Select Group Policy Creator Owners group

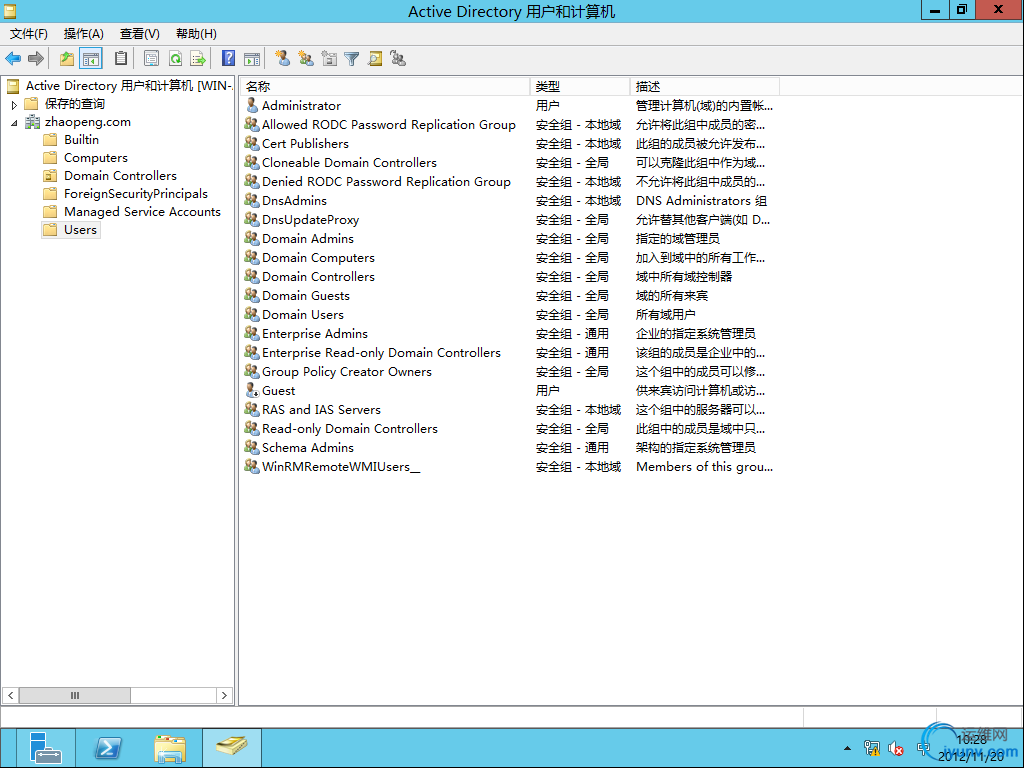tap(347, 372)
